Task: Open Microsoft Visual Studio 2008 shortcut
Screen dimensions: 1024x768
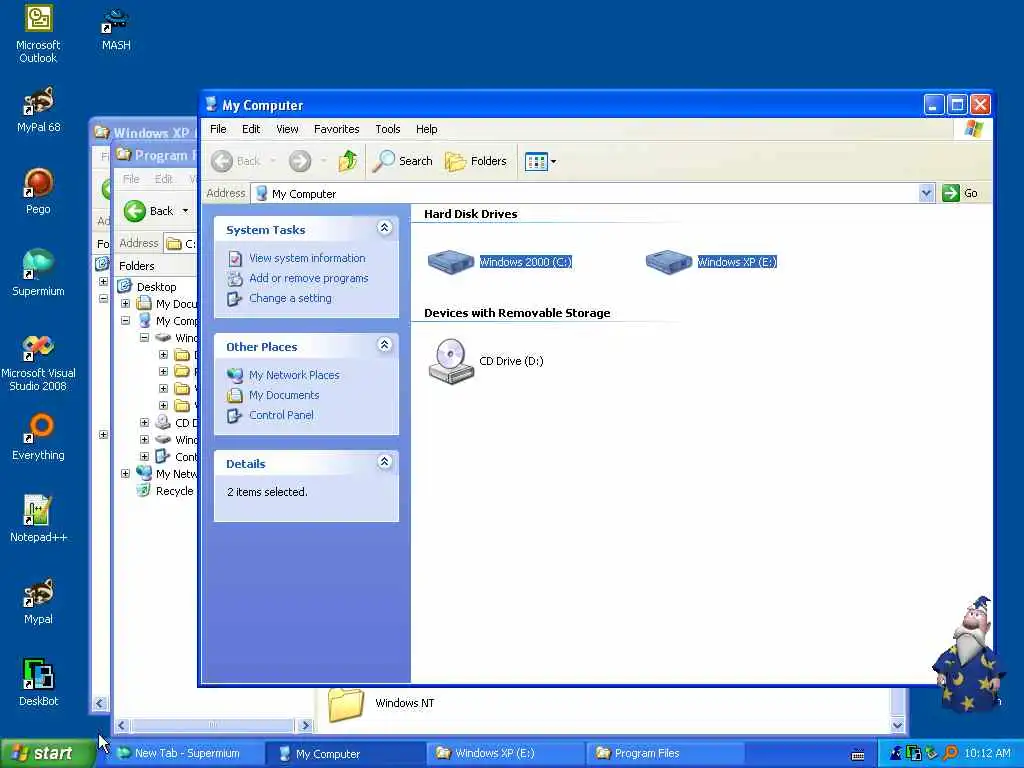Action: coord(38,362)
